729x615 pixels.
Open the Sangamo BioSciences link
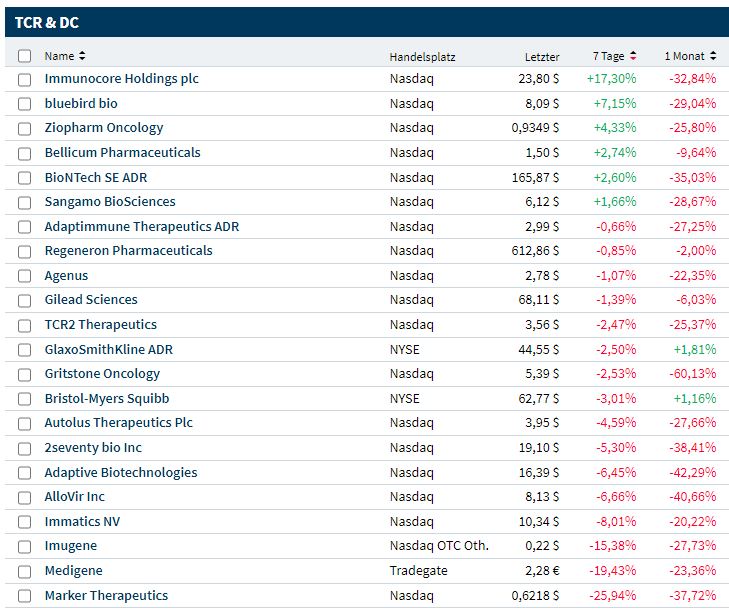(110, 202)
